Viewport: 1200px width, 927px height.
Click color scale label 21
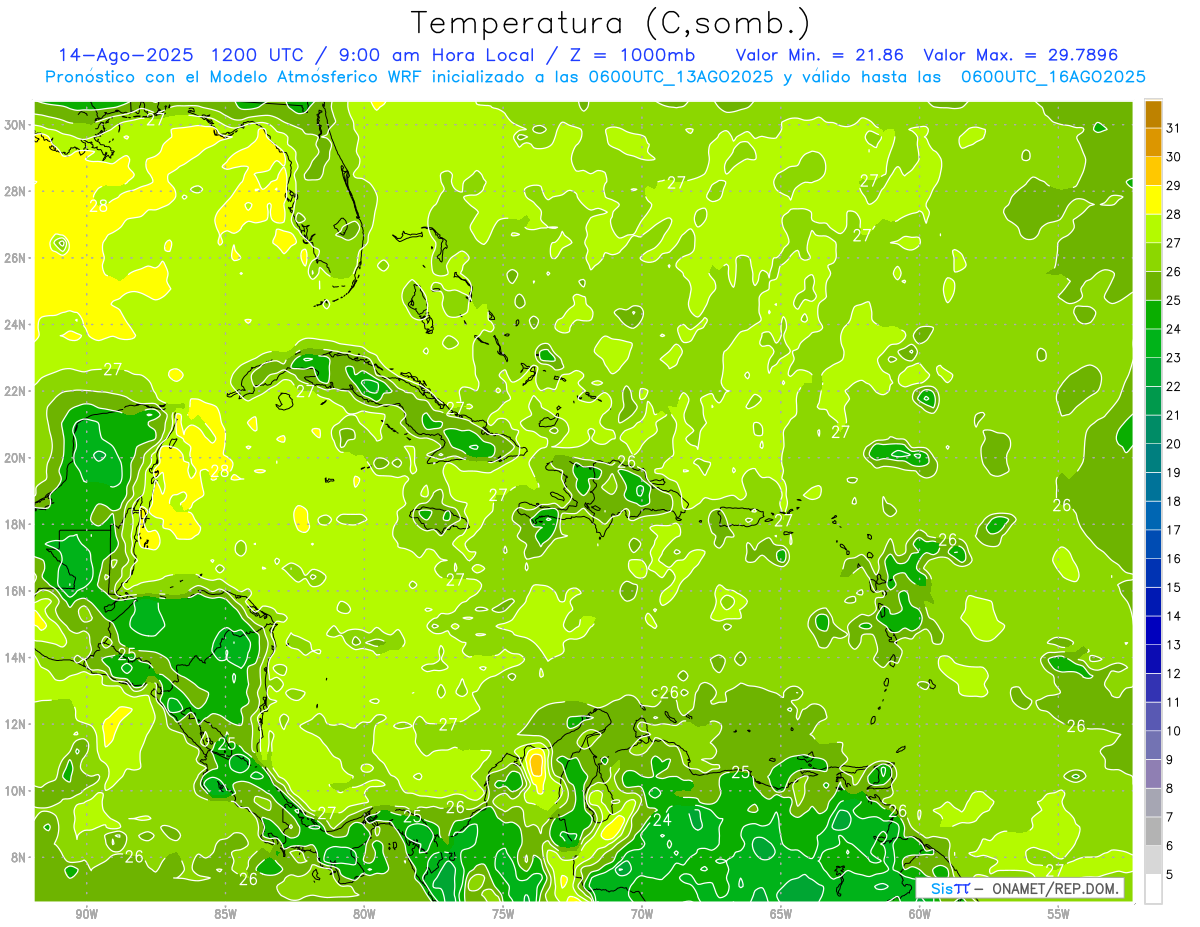coord(1174,415)
